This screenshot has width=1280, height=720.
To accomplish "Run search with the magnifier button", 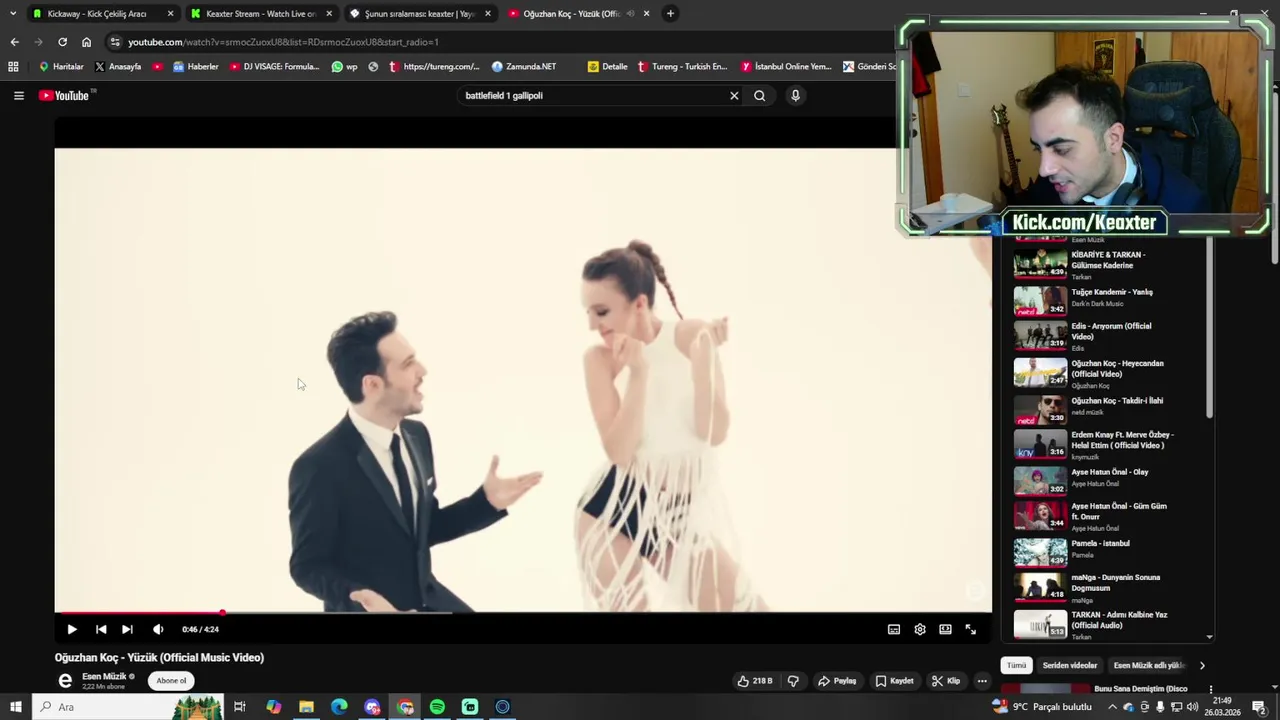I will point(760,96).
